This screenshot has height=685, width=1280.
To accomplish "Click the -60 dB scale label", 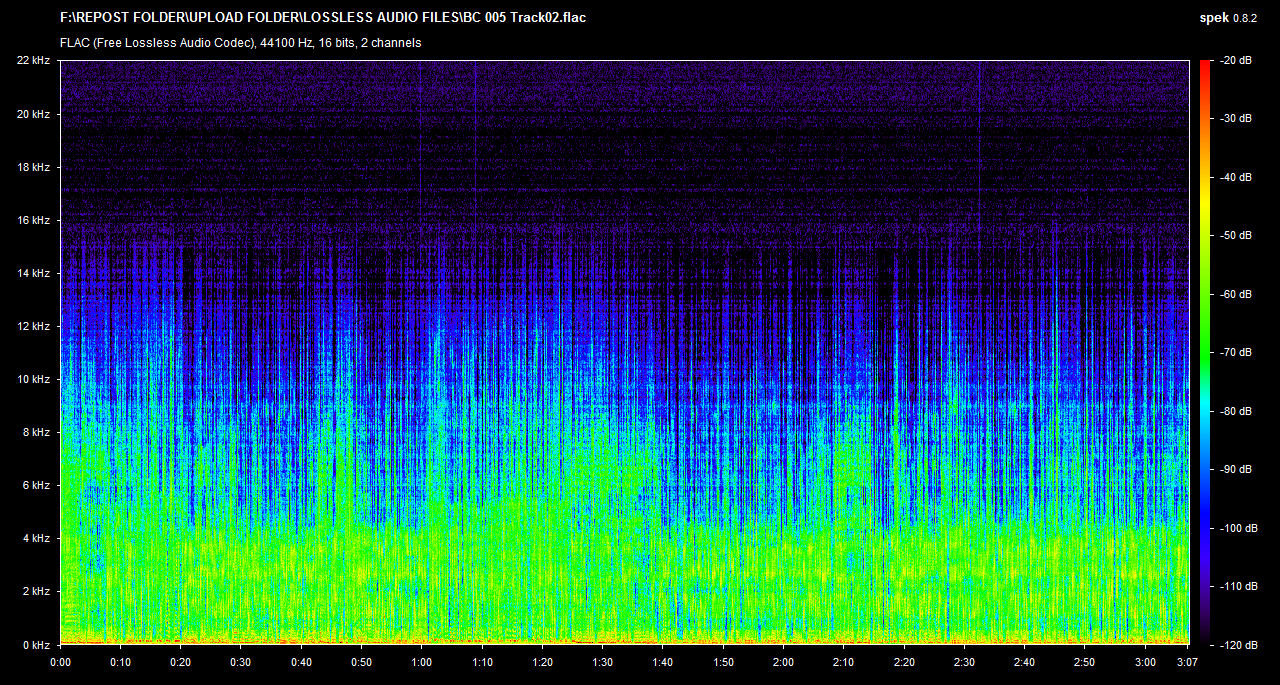I will pos(1235,294).
